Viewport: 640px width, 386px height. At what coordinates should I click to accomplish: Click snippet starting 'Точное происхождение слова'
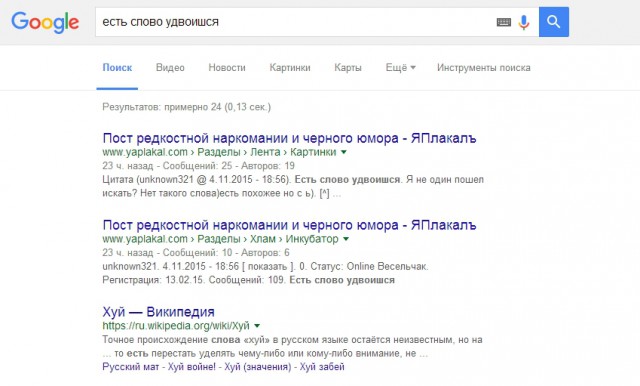coord(292,346)
